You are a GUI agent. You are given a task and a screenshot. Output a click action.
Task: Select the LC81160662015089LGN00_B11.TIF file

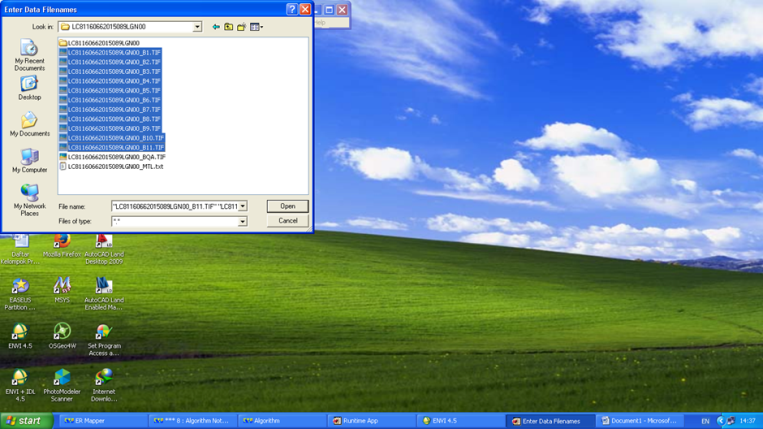(112, 147)
